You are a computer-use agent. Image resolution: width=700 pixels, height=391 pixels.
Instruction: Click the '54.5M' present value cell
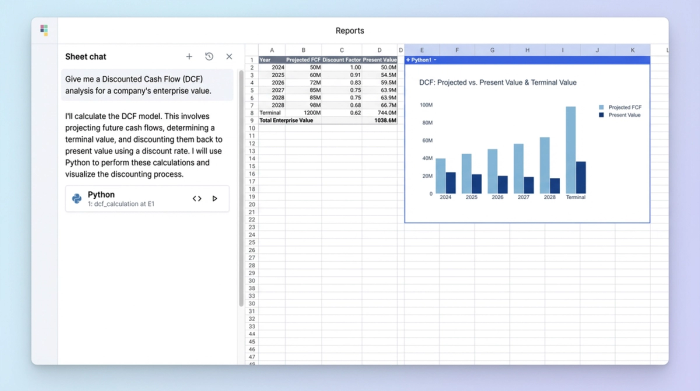point(379,75)
